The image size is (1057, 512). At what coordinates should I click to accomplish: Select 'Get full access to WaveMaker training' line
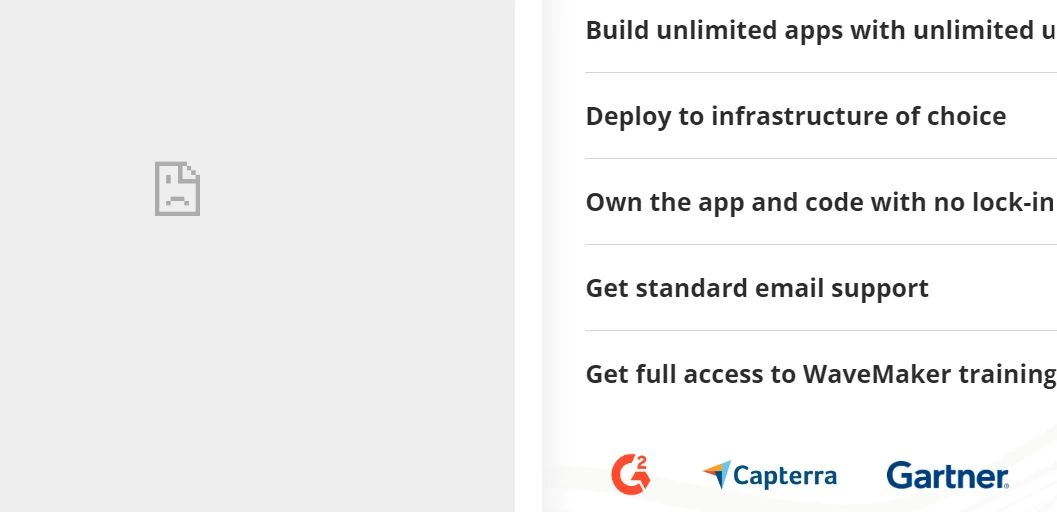point(821,374)
